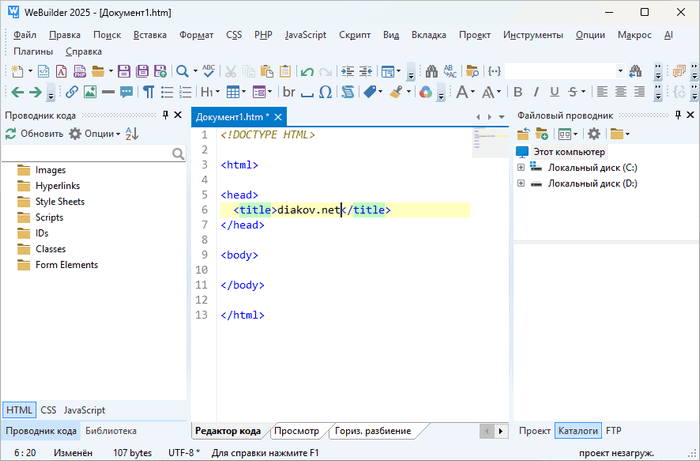The image size is (700, 461).
Task: Open the Опции dropdown in code explorer
Action: click(96, 133)
